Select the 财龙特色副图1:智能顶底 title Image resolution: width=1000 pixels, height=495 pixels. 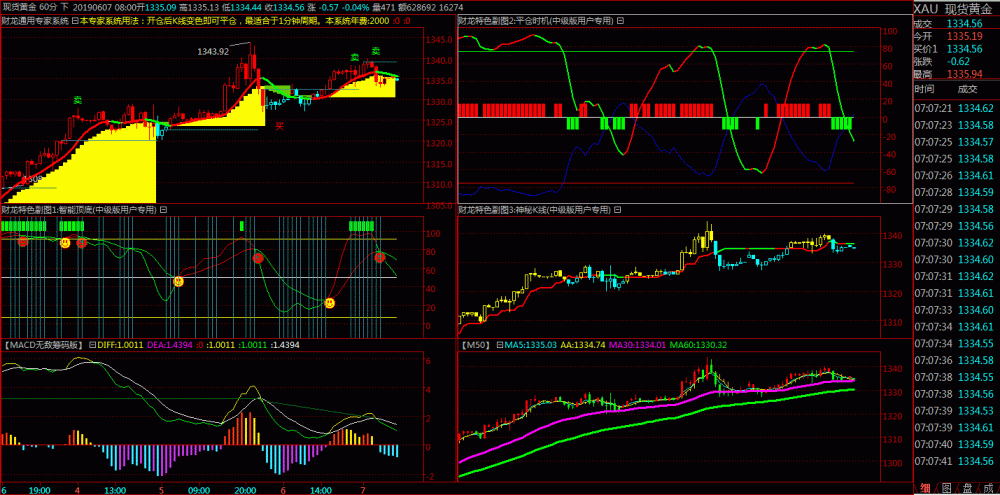(x=80, y=209)
